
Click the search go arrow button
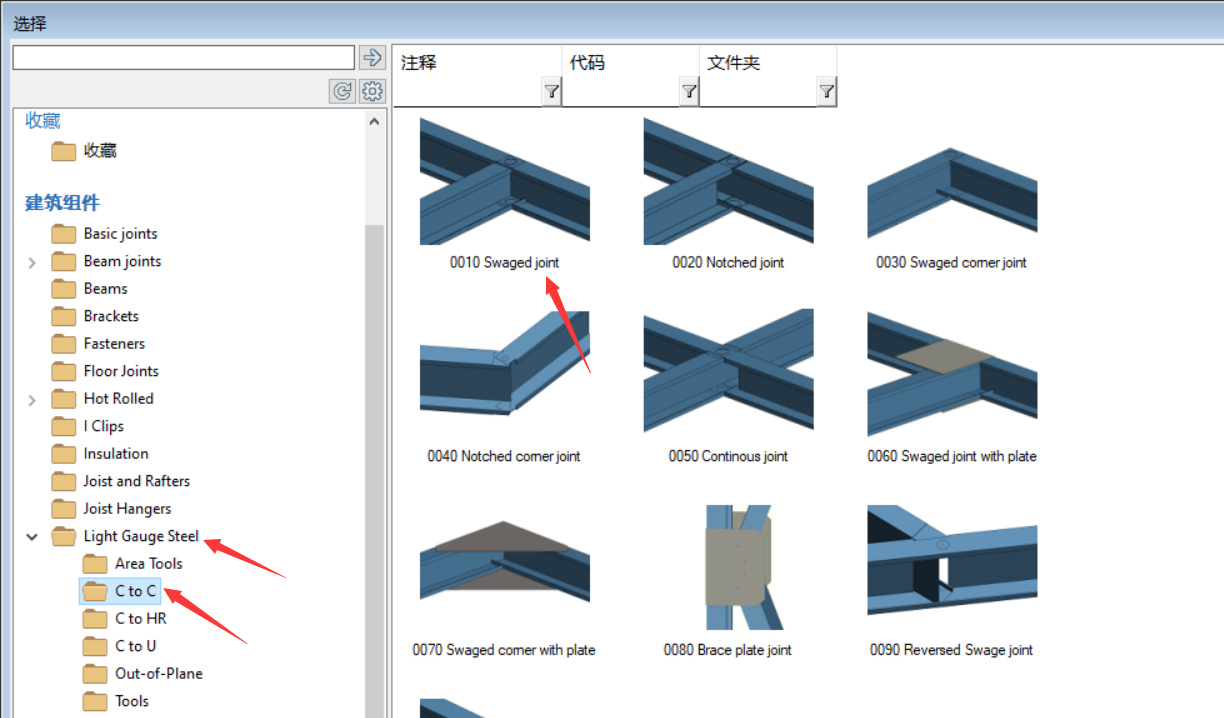(373, 57)
